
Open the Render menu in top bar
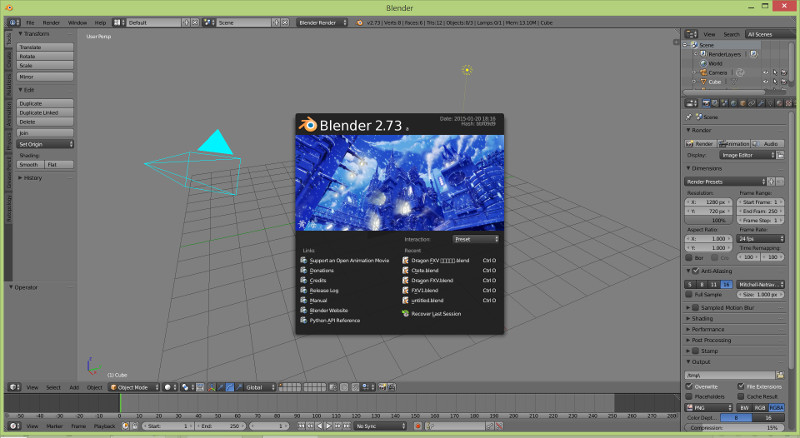coord(51,22)
